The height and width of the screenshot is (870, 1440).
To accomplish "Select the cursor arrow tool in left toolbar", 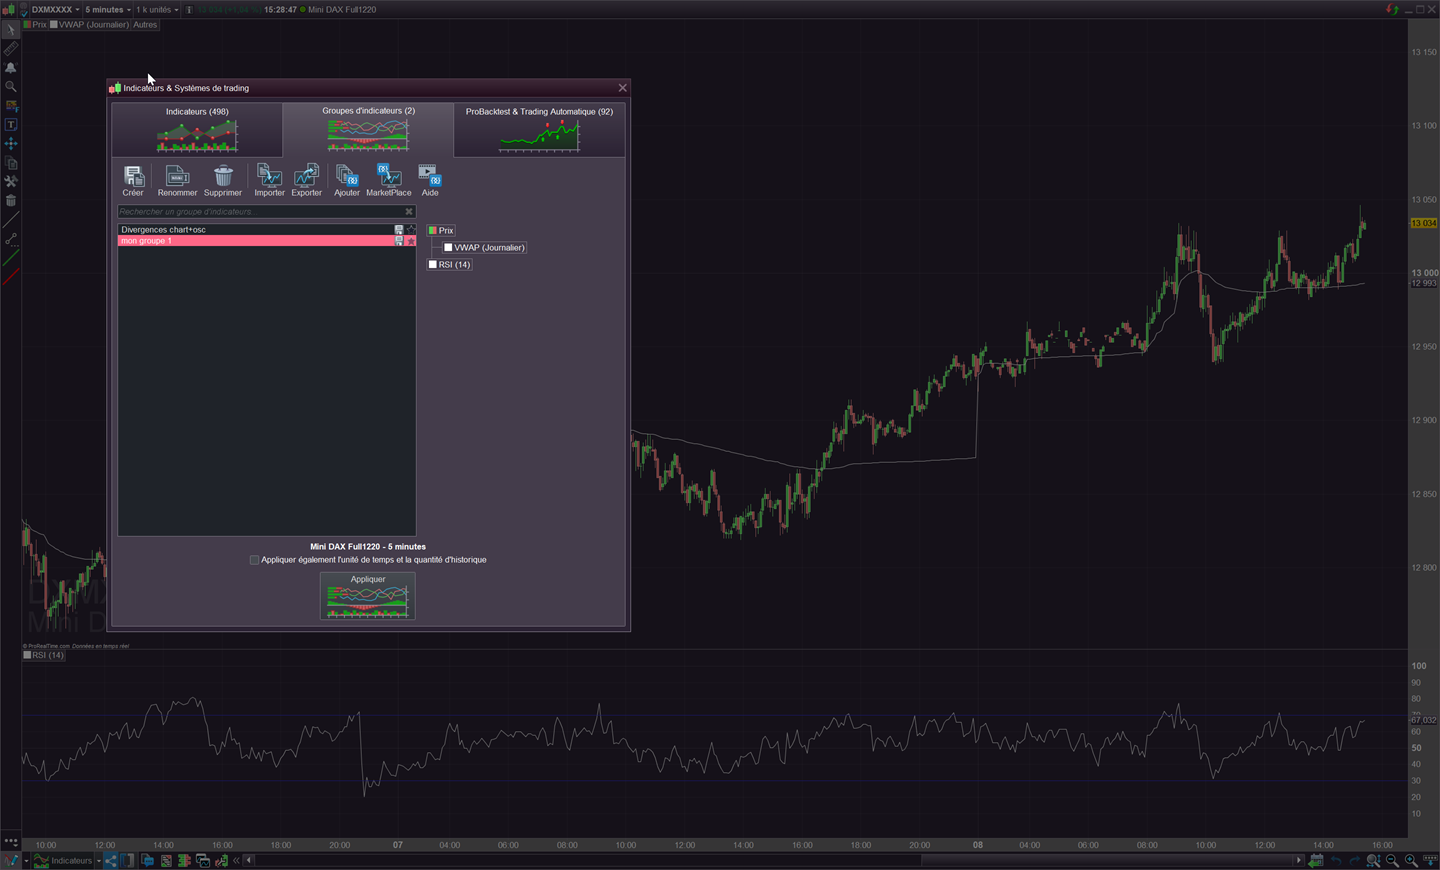I will [11, 30].
